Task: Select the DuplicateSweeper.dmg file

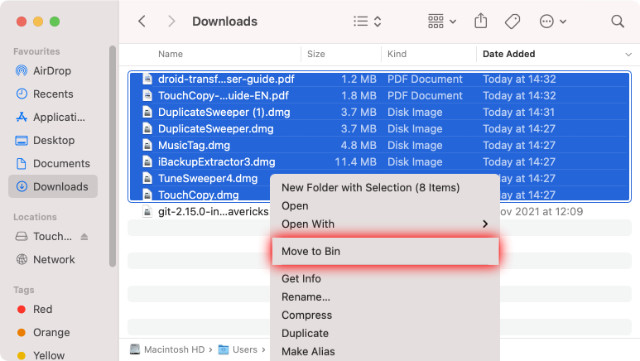Action: [380, 129]
